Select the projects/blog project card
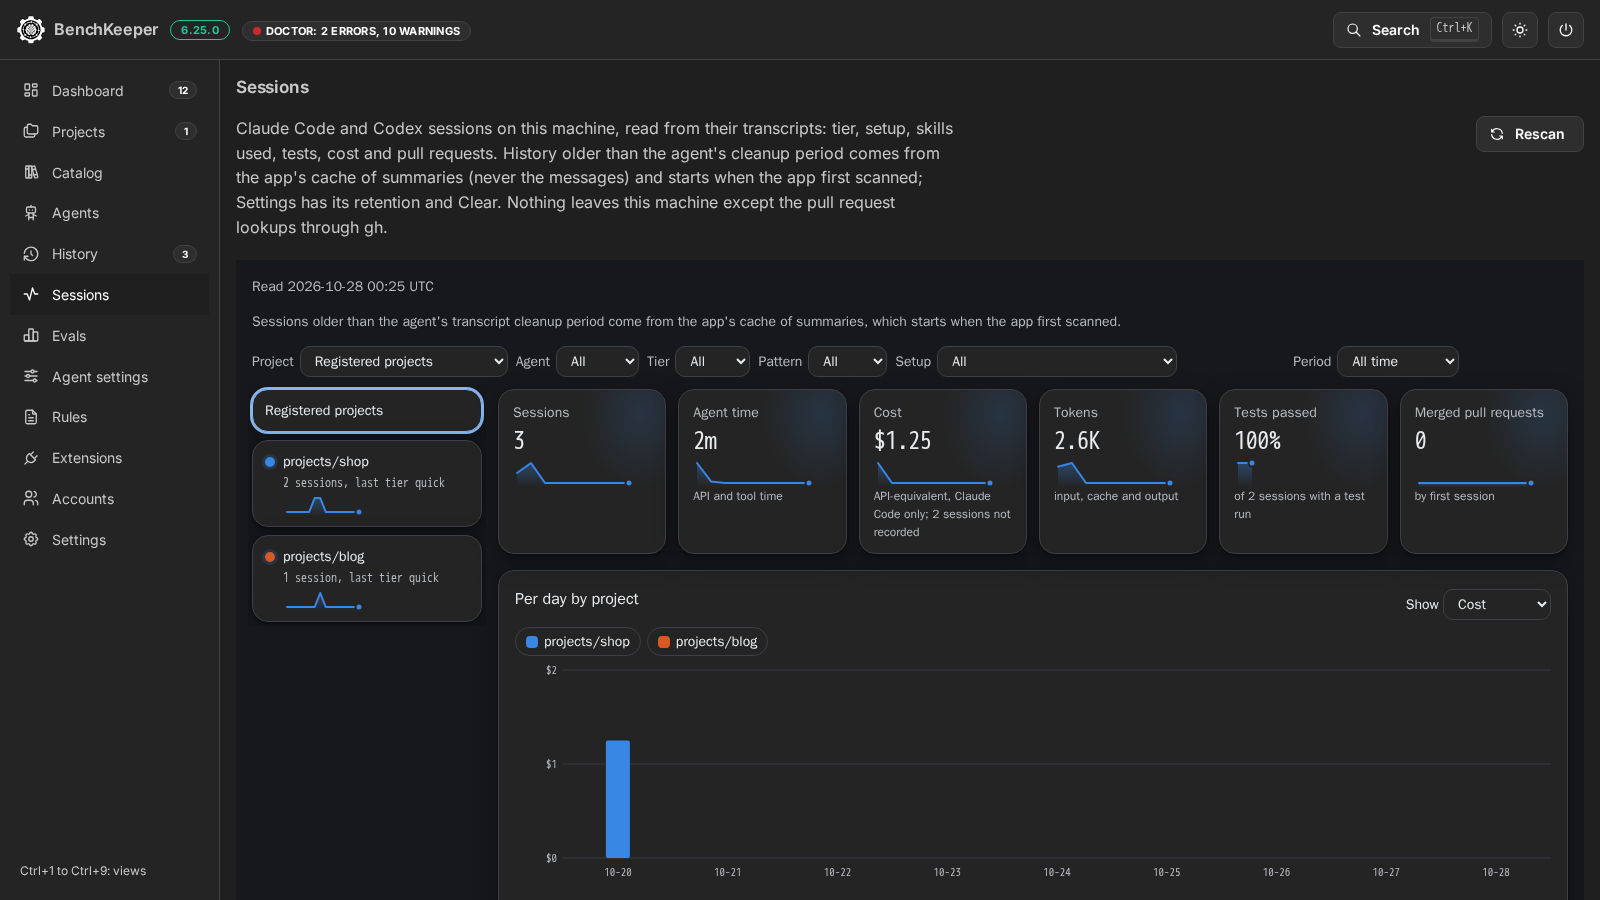Screen dimensions: 1600x900 pyautogui.click(x=367, y=578)
